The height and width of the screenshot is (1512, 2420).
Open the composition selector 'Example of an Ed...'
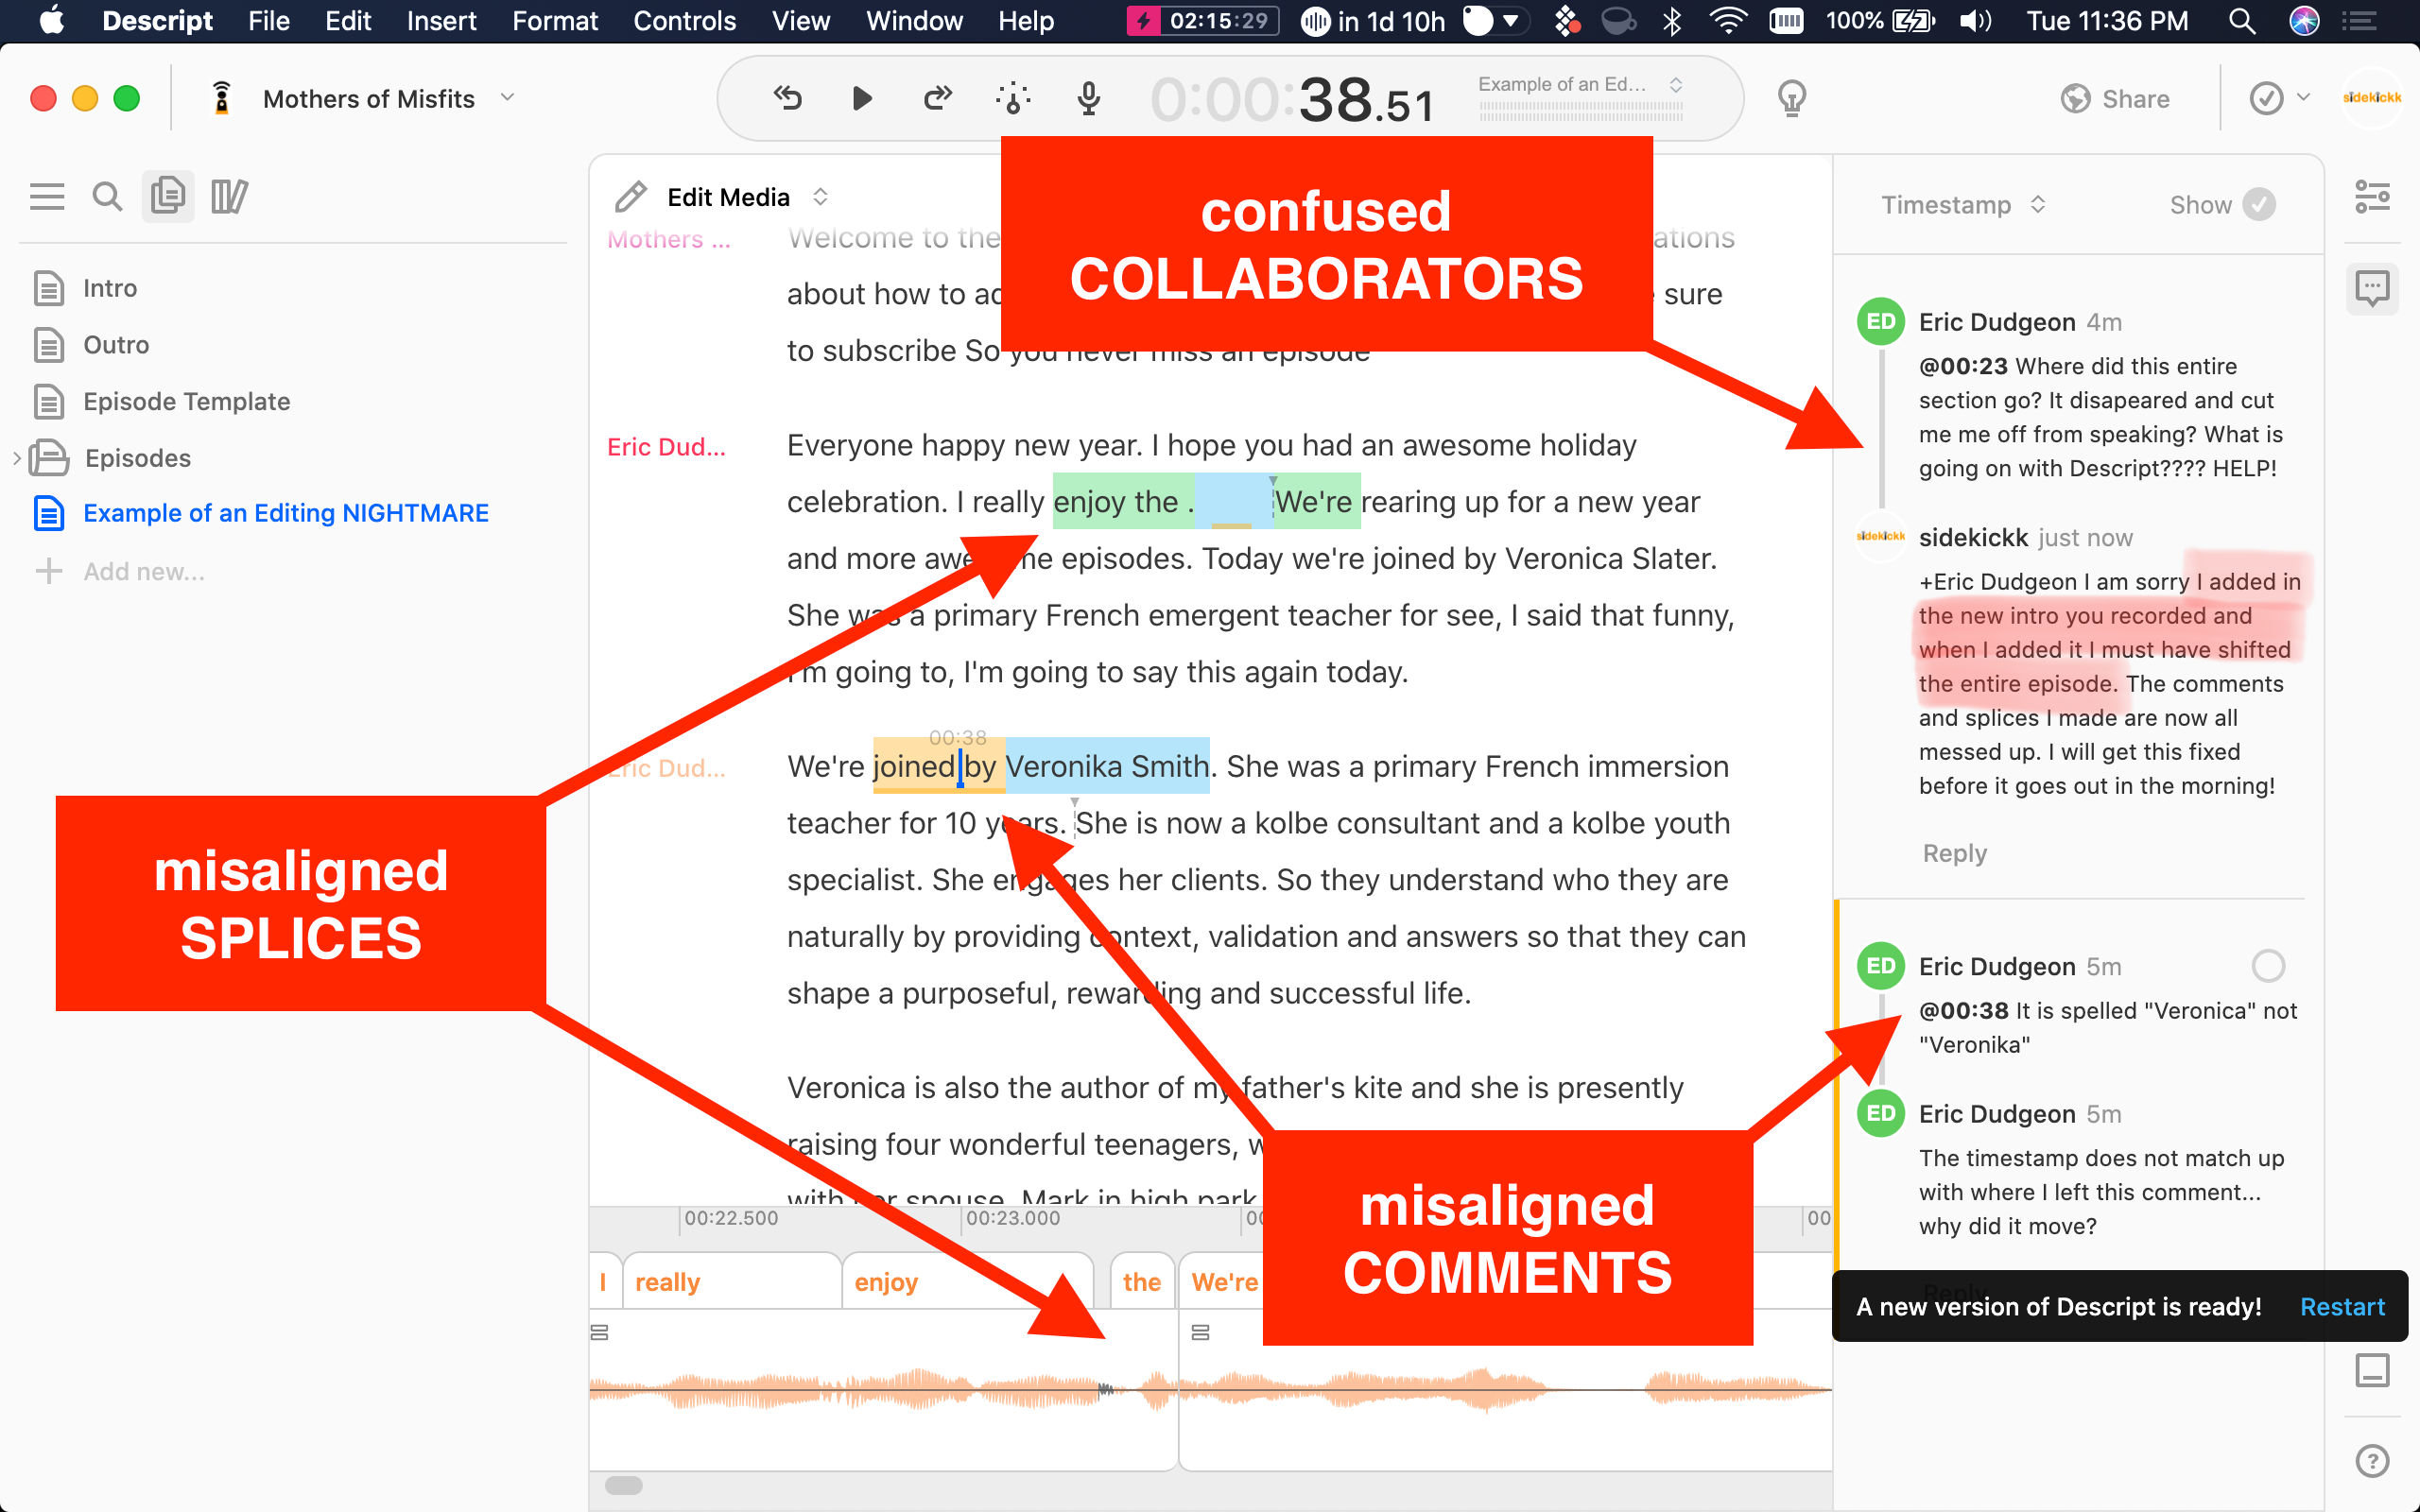1580,85
